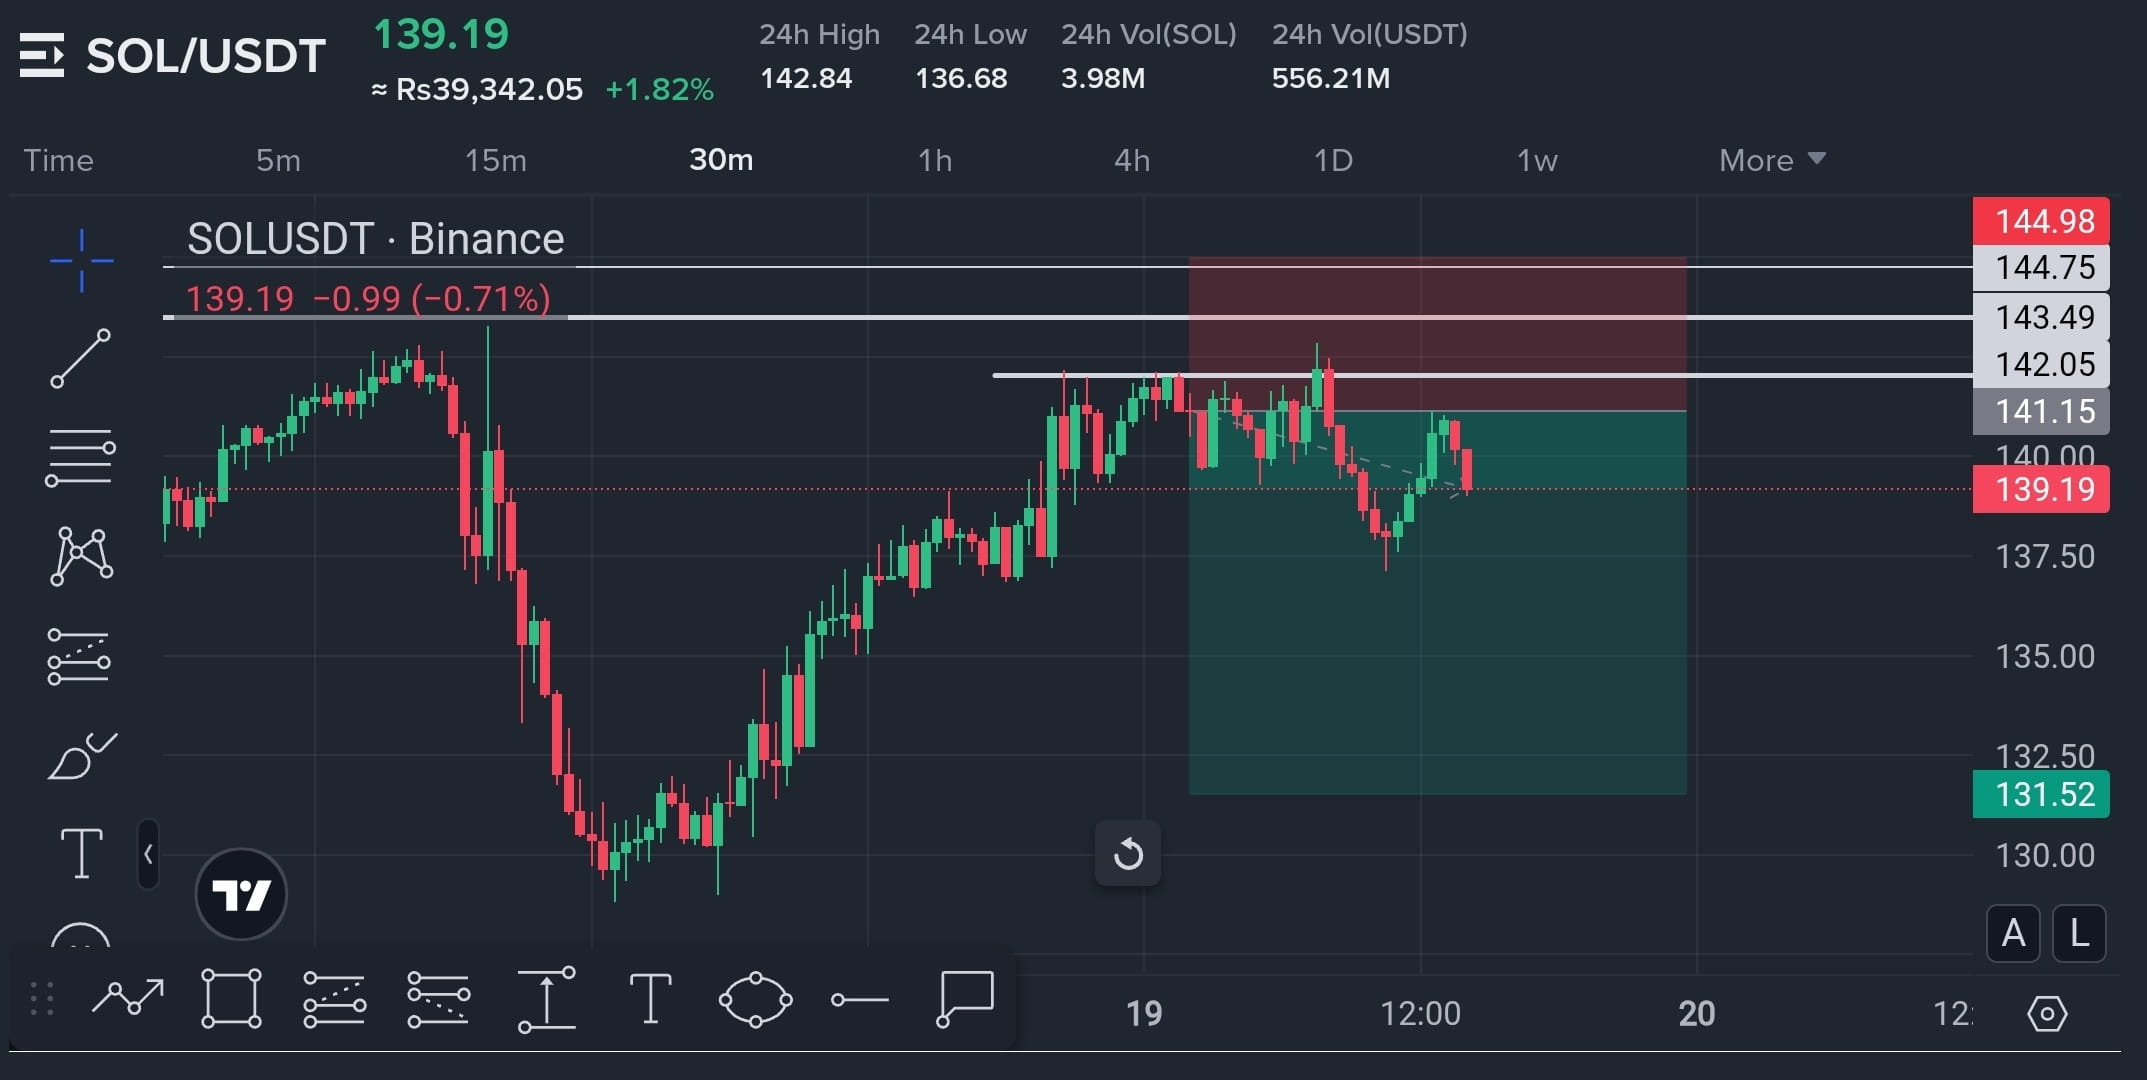Viewport: 2147px width, 1080px height.
Task: Click the 24h Vol(SOL) value 3.98M
Action: [1103, 78]
